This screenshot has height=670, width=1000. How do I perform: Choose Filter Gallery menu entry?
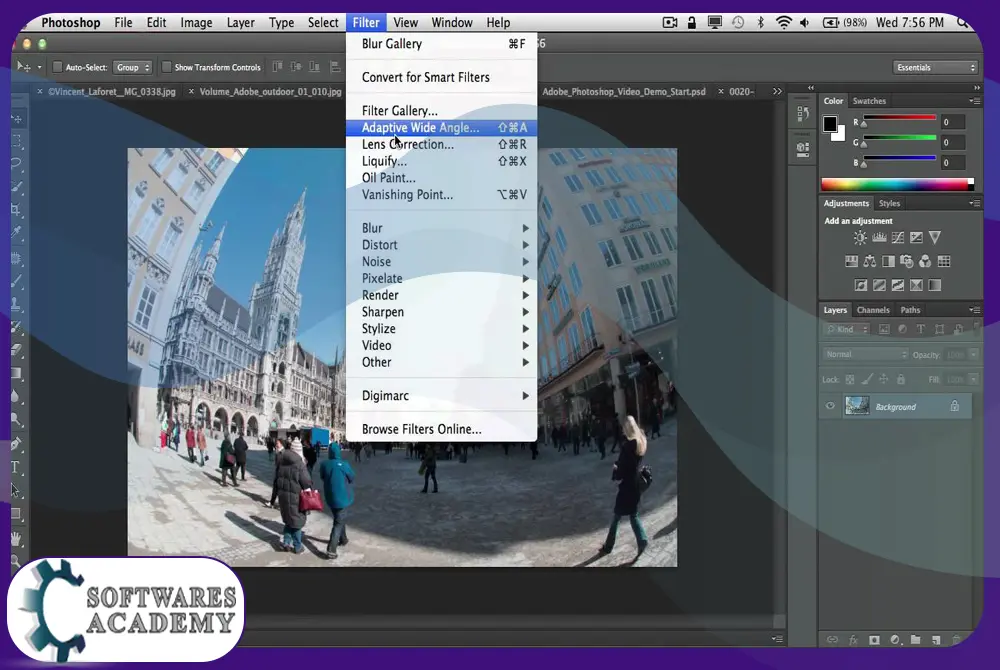442,111
